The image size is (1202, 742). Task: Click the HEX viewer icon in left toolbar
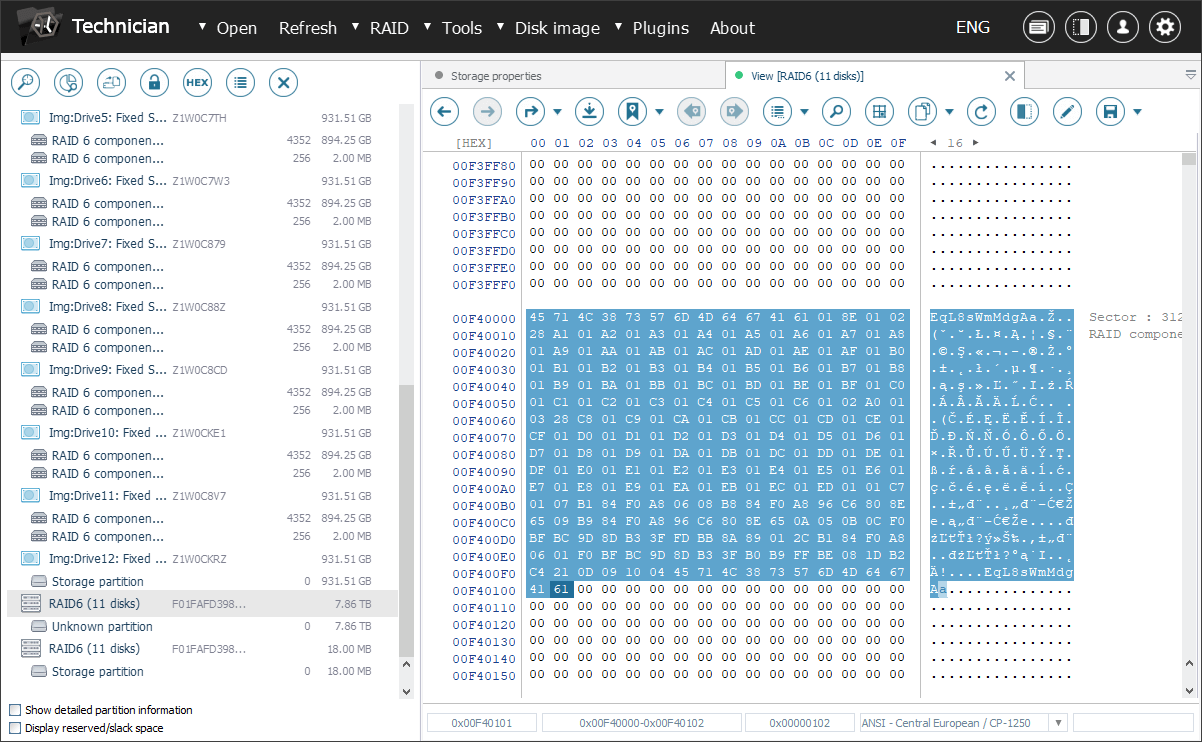click(x=197, y=82)
